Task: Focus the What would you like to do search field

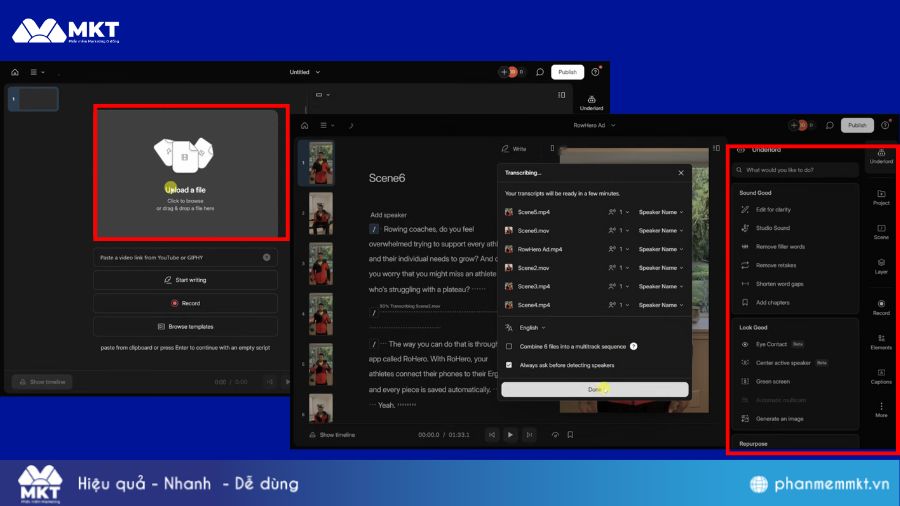Action: pyautogui.click(x=796, y=170)
